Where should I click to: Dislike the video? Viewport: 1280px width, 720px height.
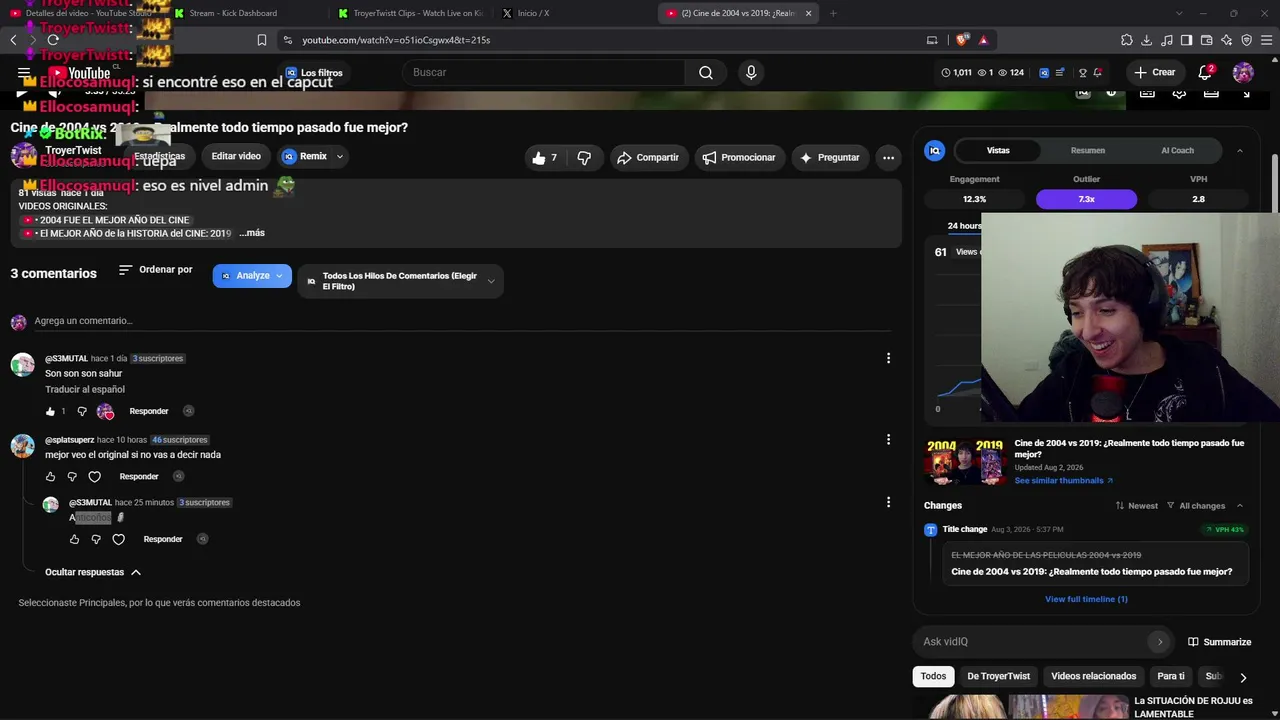[584, 157]
